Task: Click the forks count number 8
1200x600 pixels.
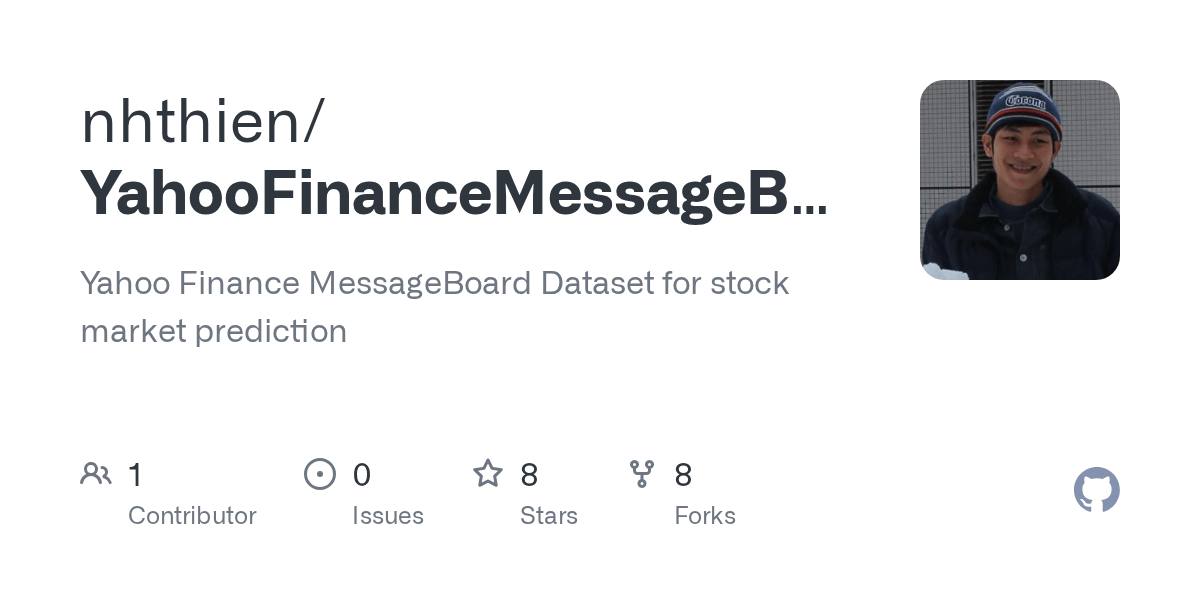Action: (683, 475)
